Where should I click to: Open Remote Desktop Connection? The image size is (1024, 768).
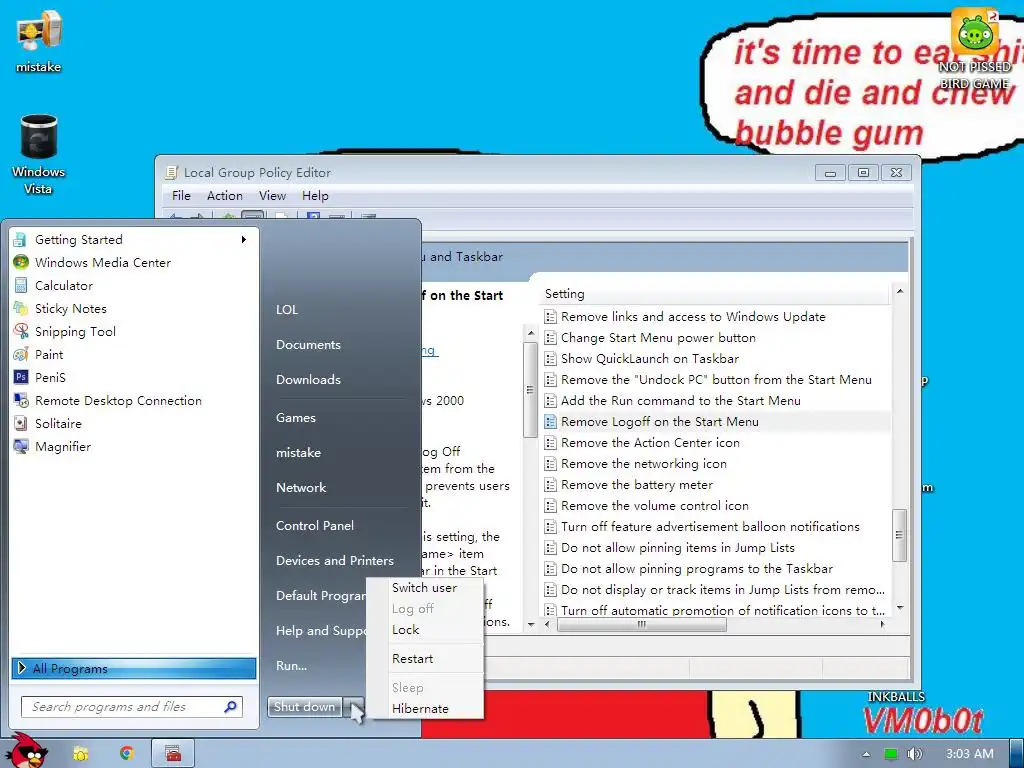click(x=132, y=400)
